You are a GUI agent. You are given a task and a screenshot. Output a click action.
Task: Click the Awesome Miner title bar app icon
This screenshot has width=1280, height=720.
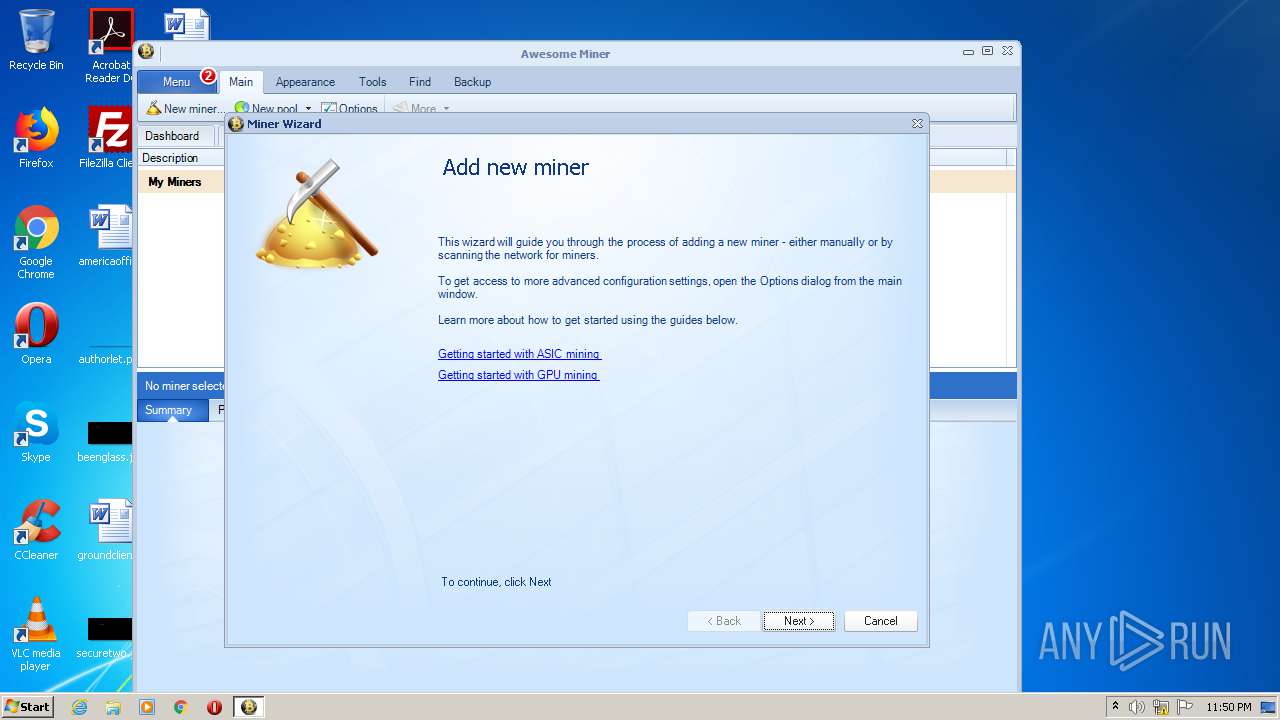pyautogui.click(x=146, y=52)
